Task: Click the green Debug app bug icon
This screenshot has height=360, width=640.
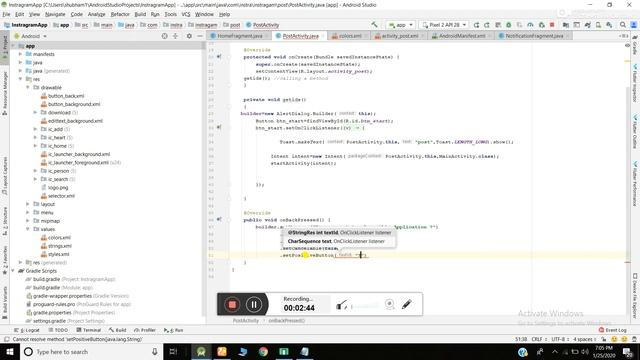Action: pos(509,25)
